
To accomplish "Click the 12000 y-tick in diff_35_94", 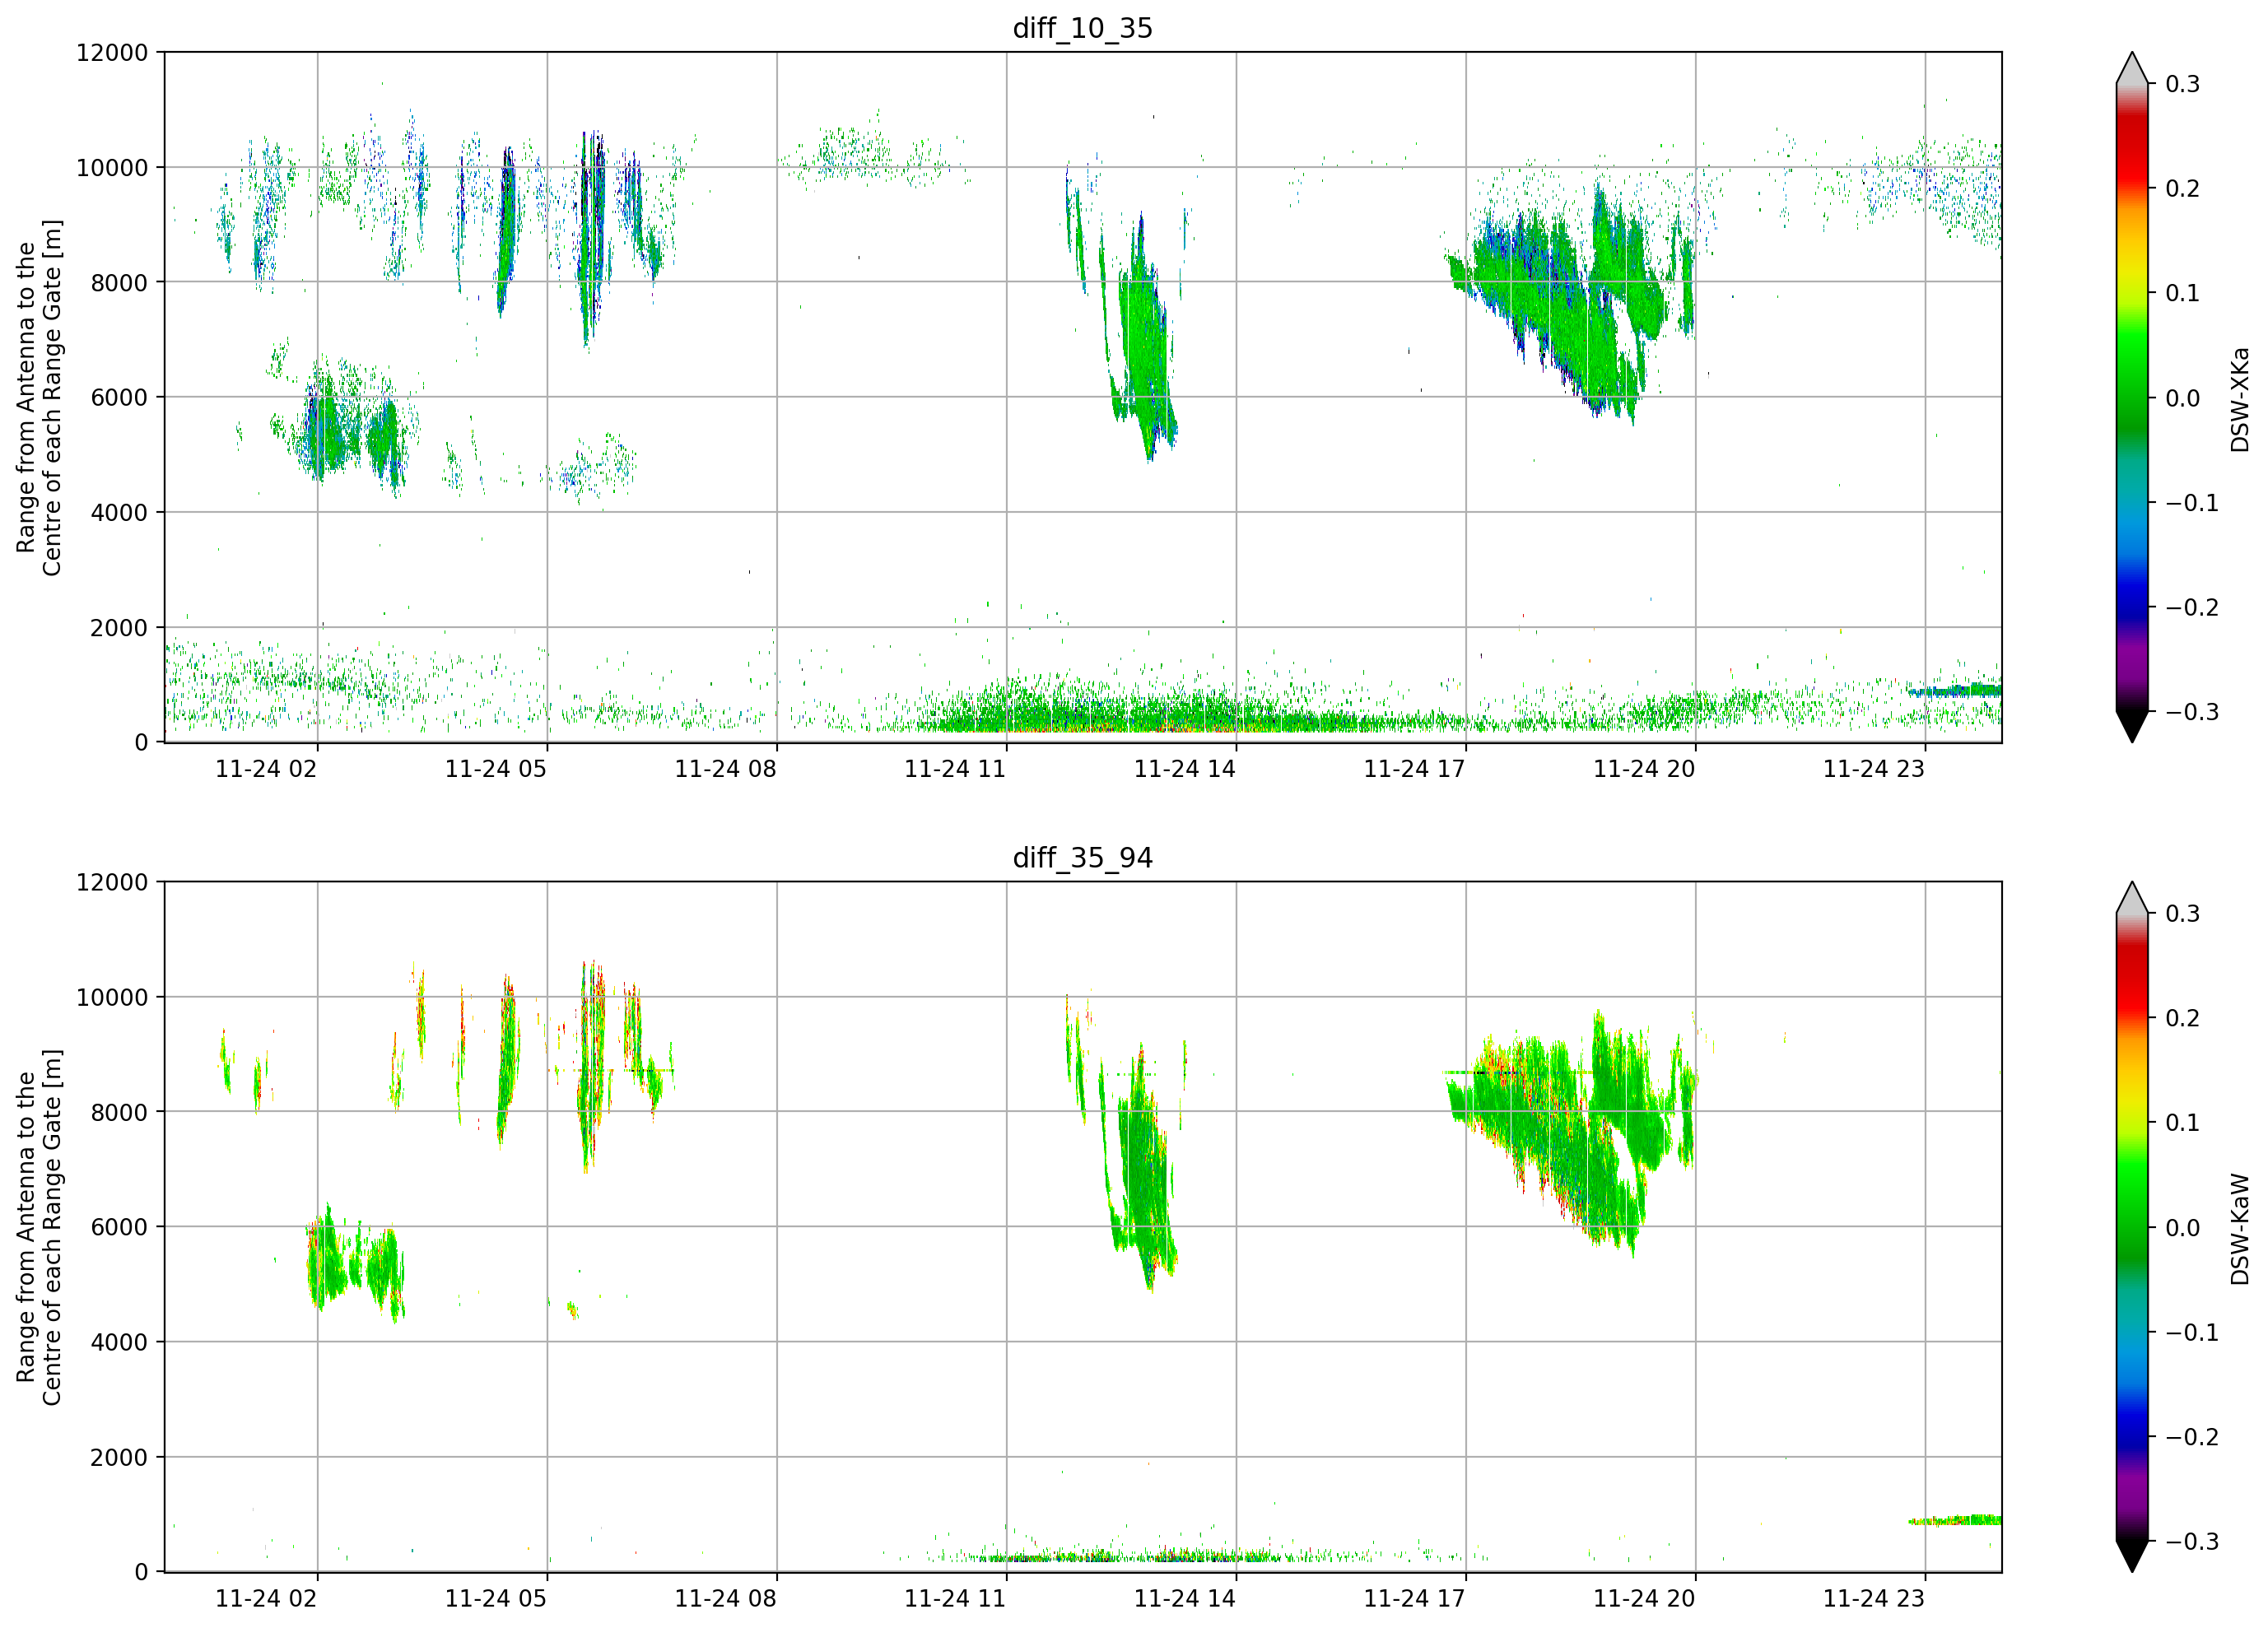I will (x=112, y=883).
